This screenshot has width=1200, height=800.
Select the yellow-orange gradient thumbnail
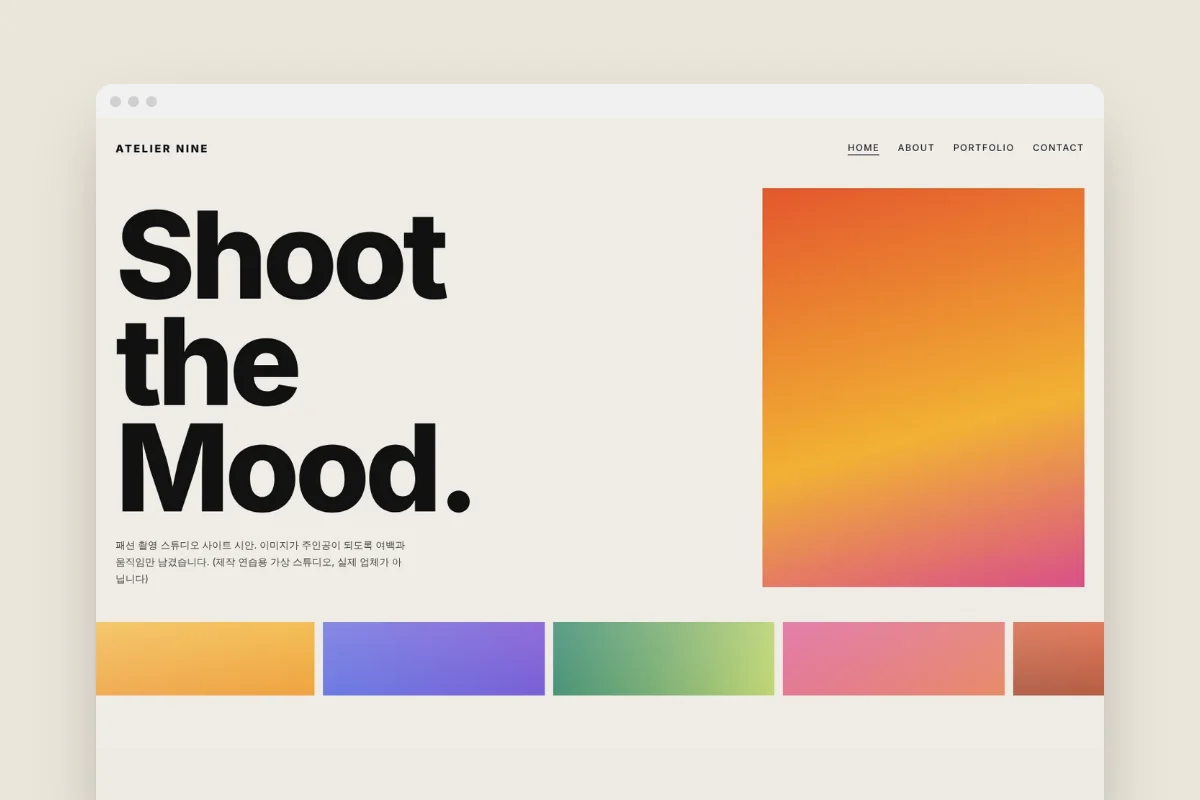[x=205, y=658]
